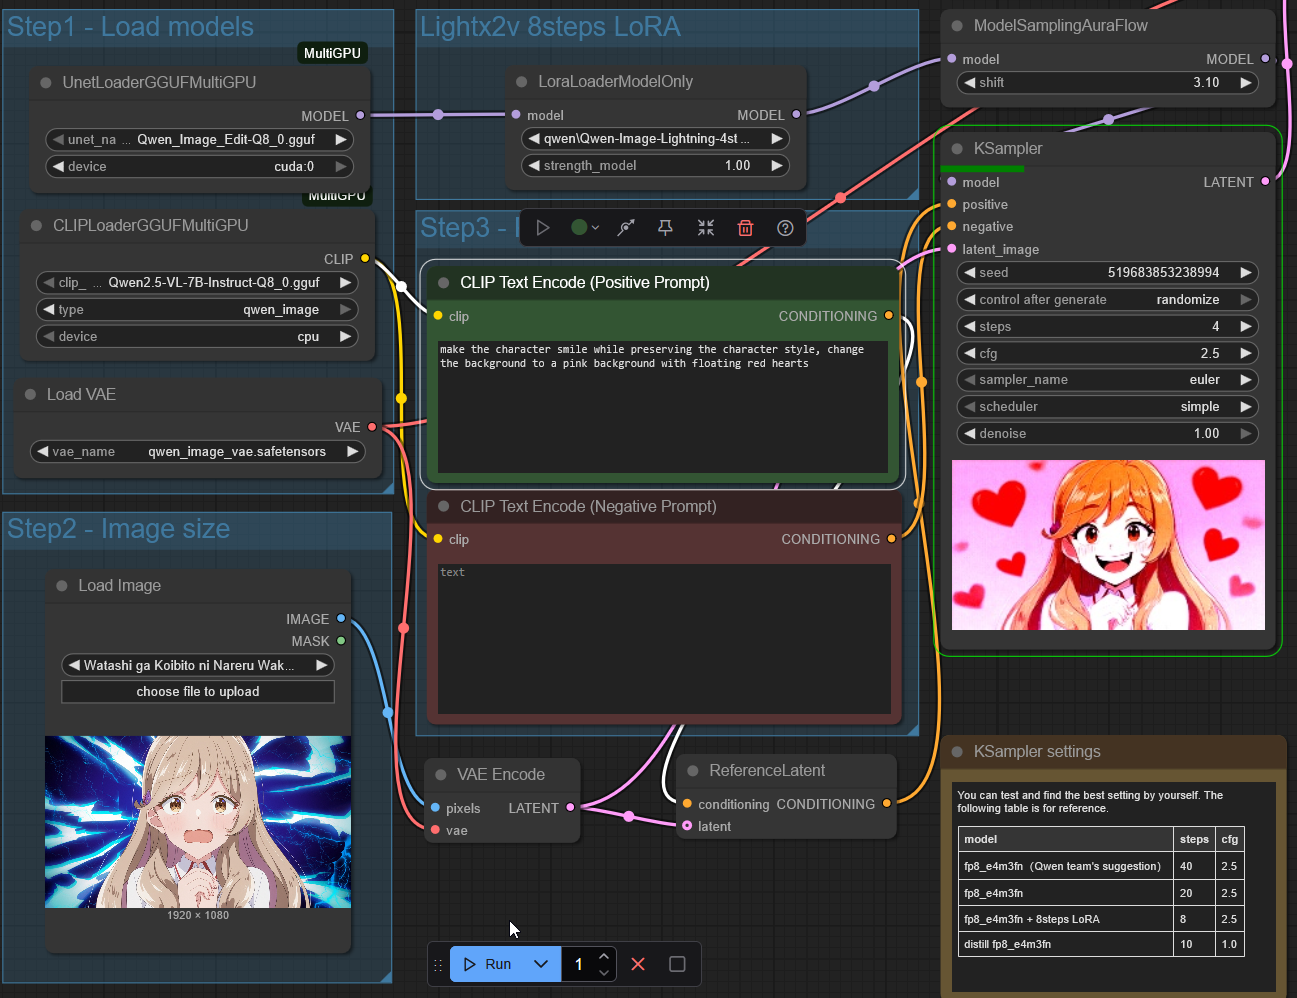Open the scheduler simple selection

pyautogui.click(x=1108, y=407)
